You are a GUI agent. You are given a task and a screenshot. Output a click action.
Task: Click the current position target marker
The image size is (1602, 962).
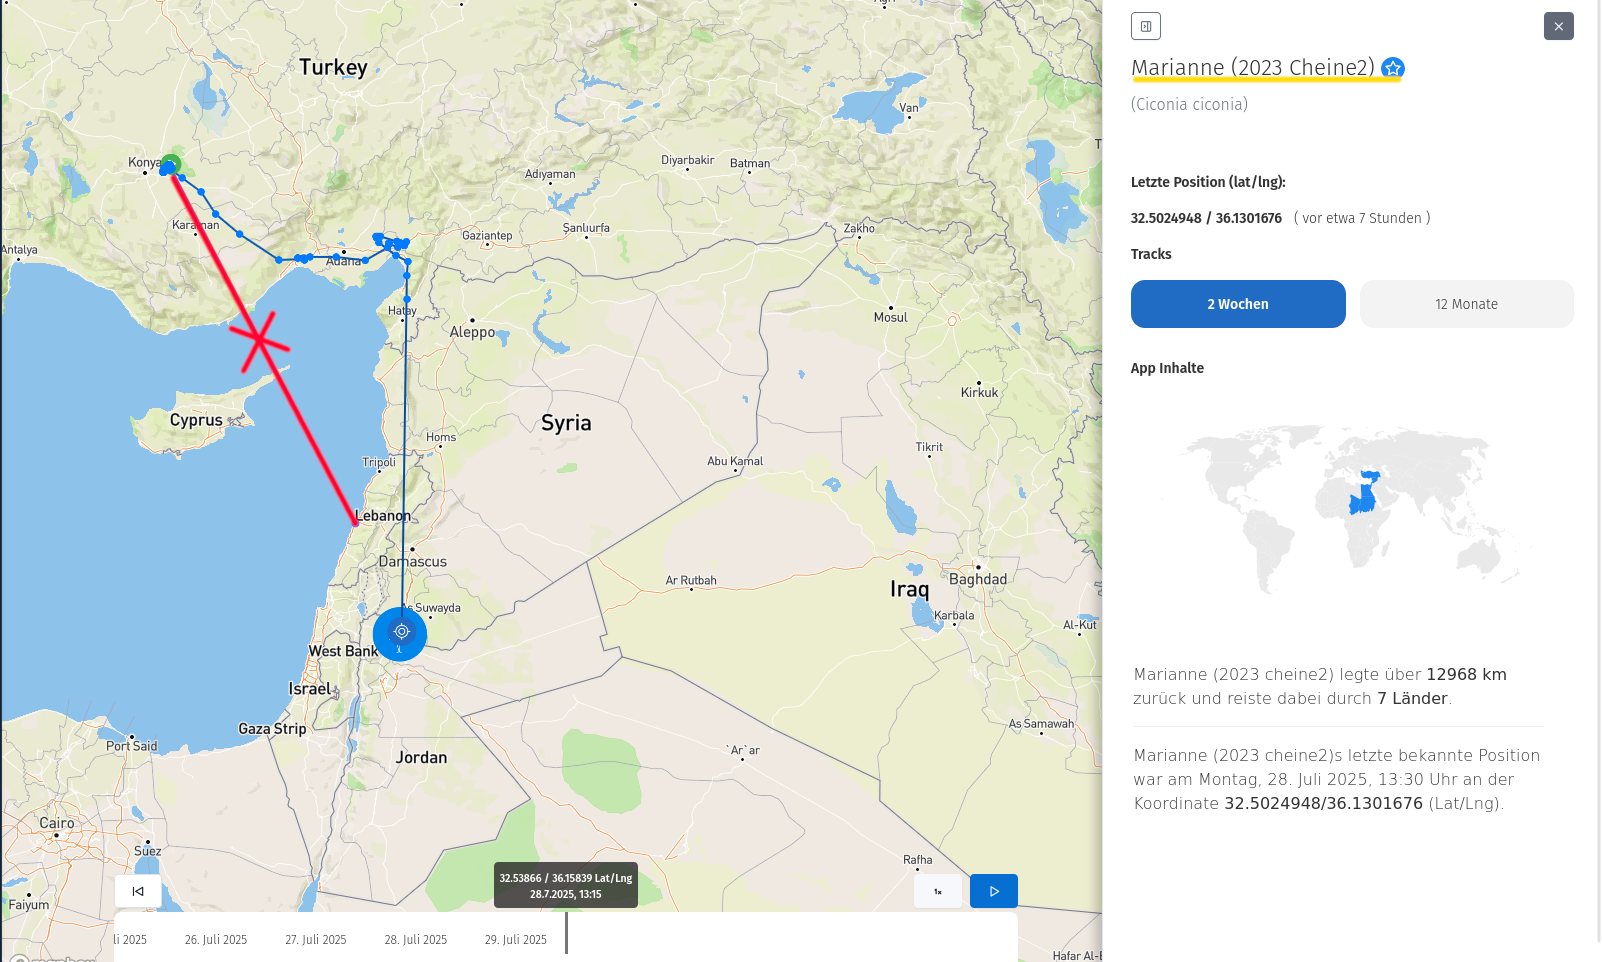point(401,632)
